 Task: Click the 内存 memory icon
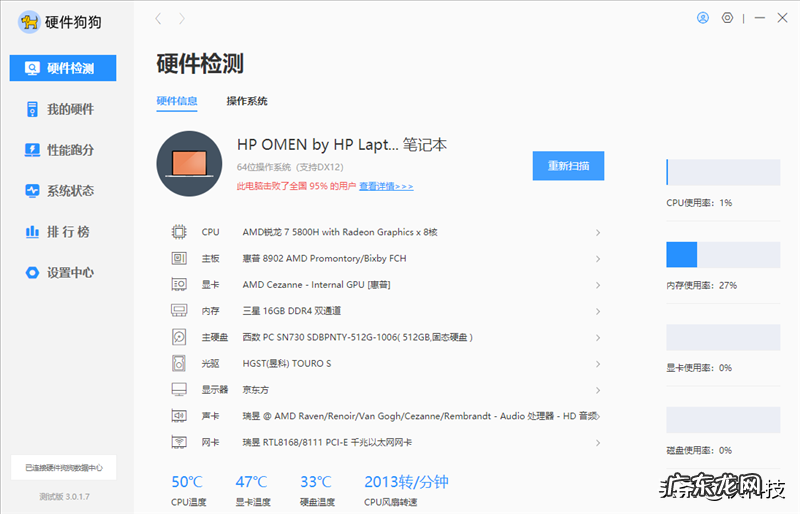(179, 311)
